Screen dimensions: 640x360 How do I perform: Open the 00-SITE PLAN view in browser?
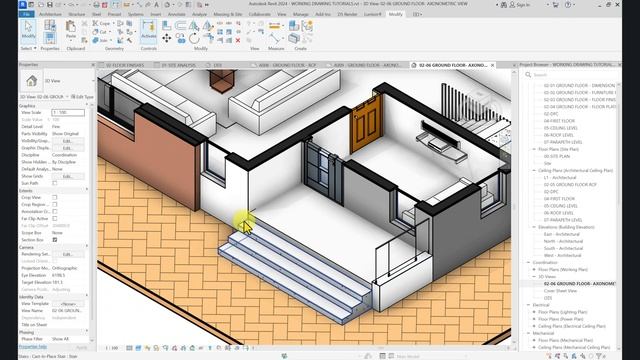557,156
